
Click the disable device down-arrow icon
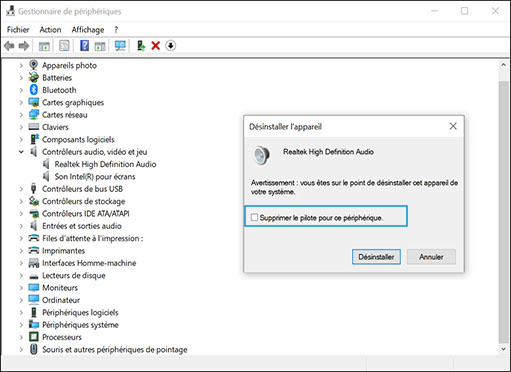tap(171, 46)
